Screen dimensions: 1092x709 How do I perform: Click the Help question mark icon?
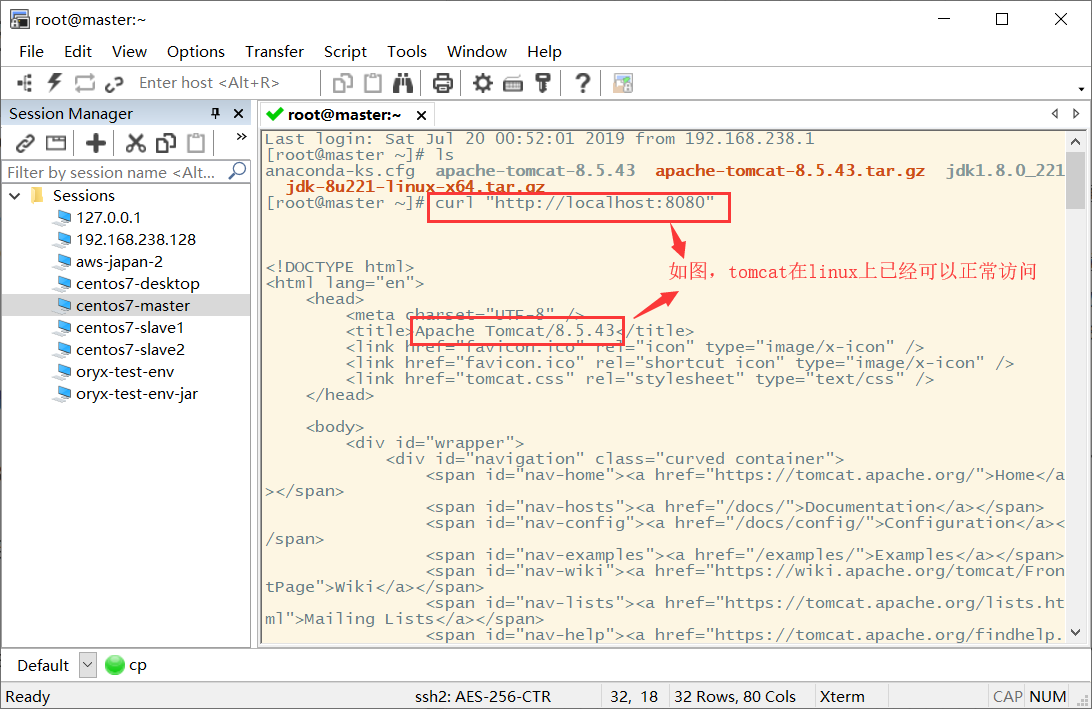coord(582,84)
